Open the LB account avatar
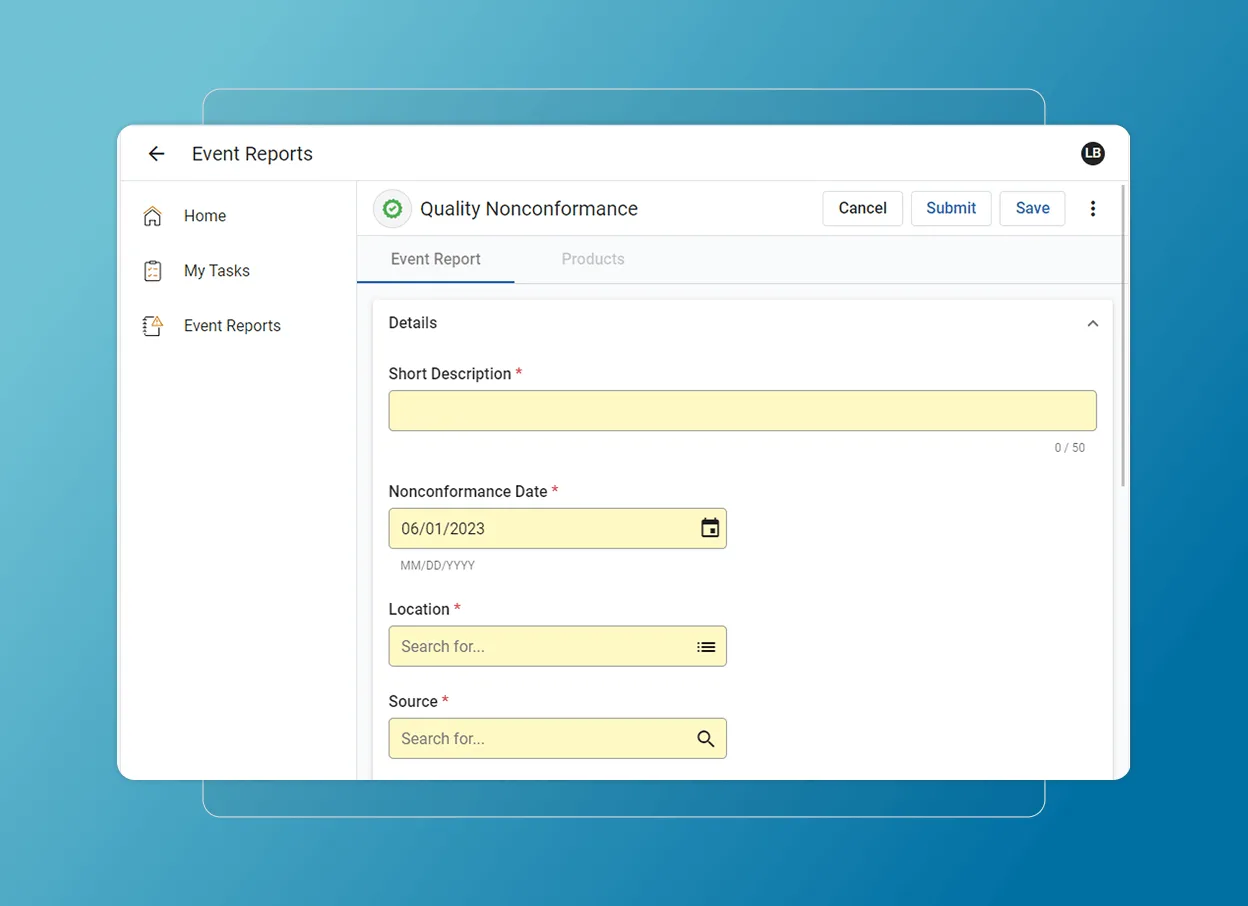 [x=1092, y=153]
